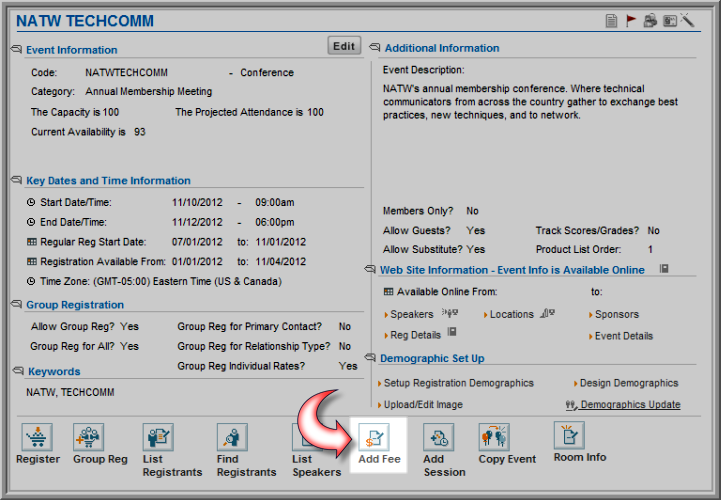Open the Reg Details link
The width and height of the screenshot is (721, 500).
point(415,335)
